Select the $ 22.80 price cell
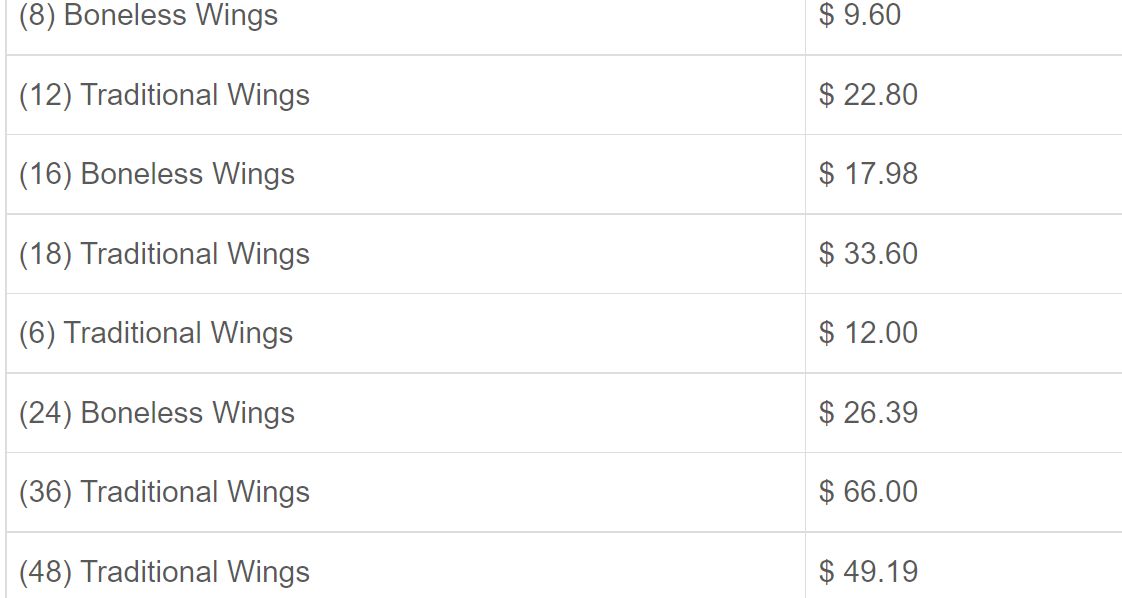 click(868, 95)
